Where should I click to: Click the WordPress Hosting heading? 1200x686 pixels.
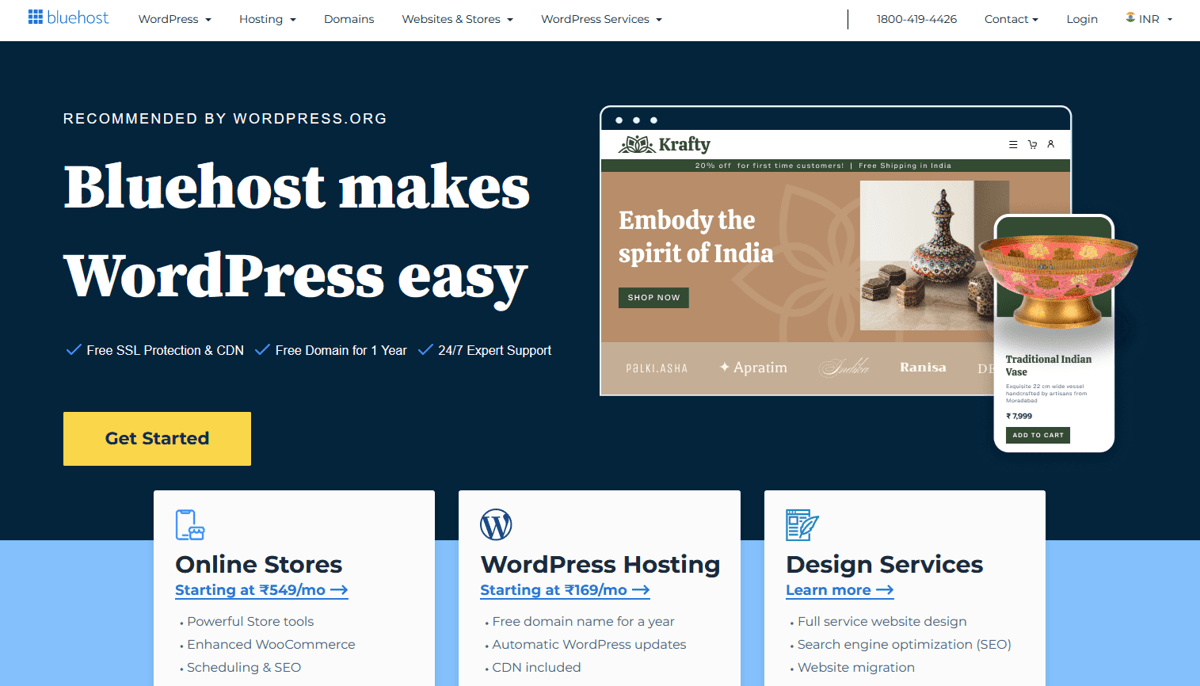[x=600, y=564]
